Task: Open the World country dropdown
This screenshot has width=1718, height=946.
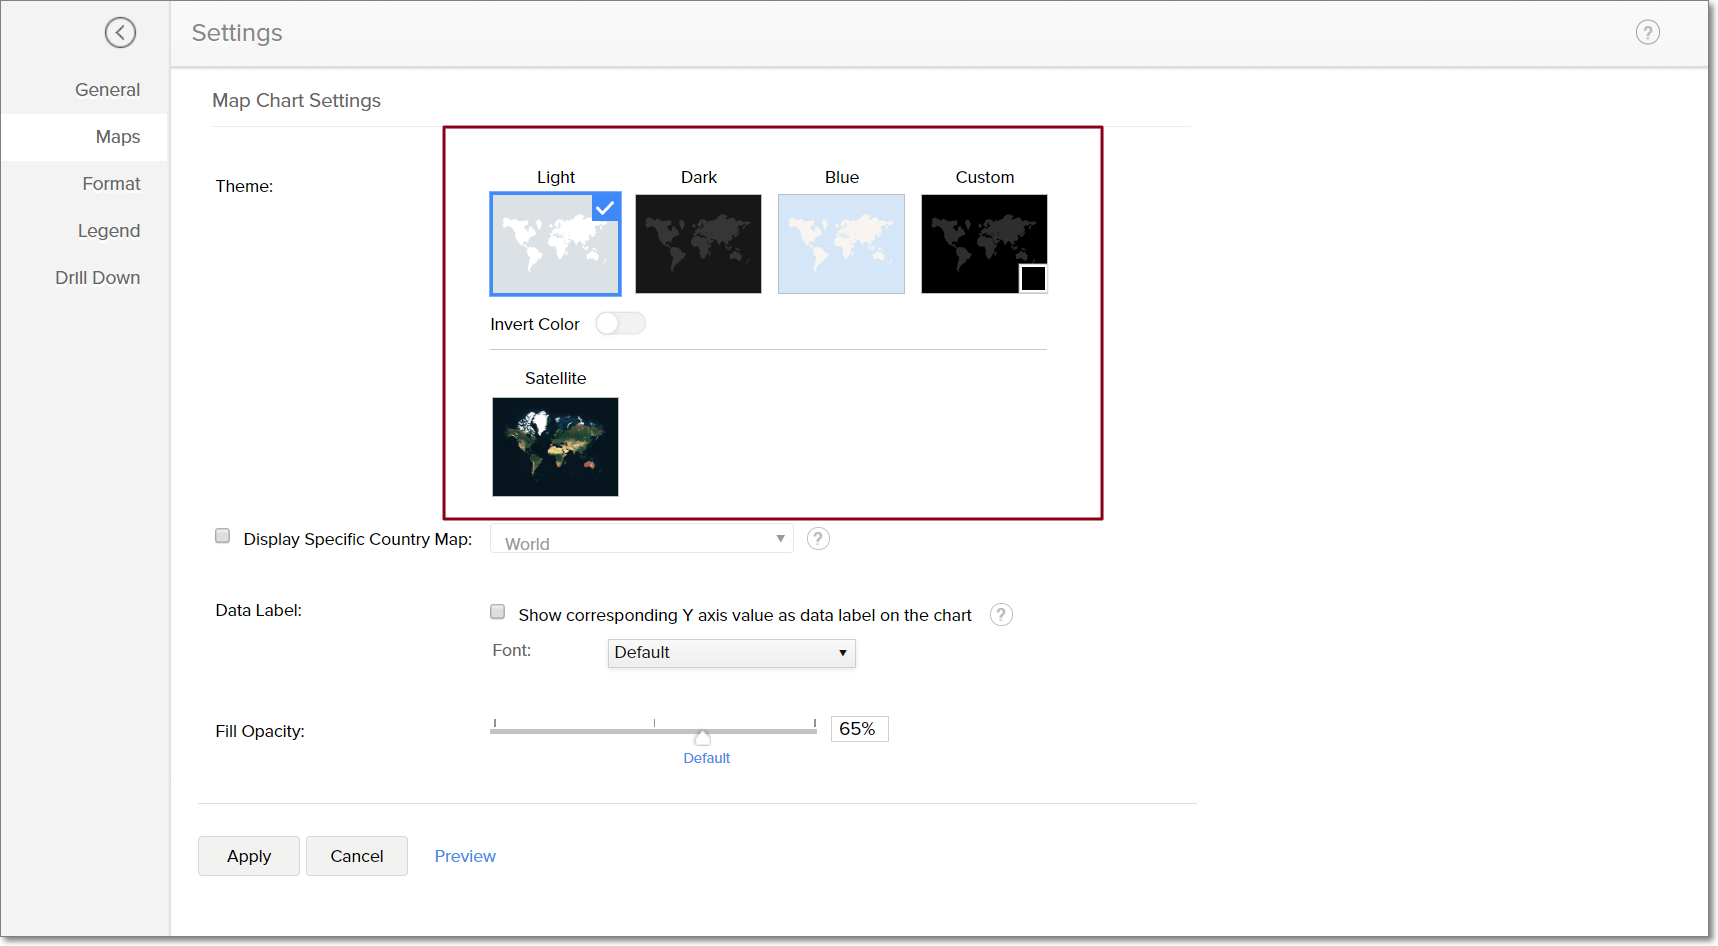Action: (641, 539)
